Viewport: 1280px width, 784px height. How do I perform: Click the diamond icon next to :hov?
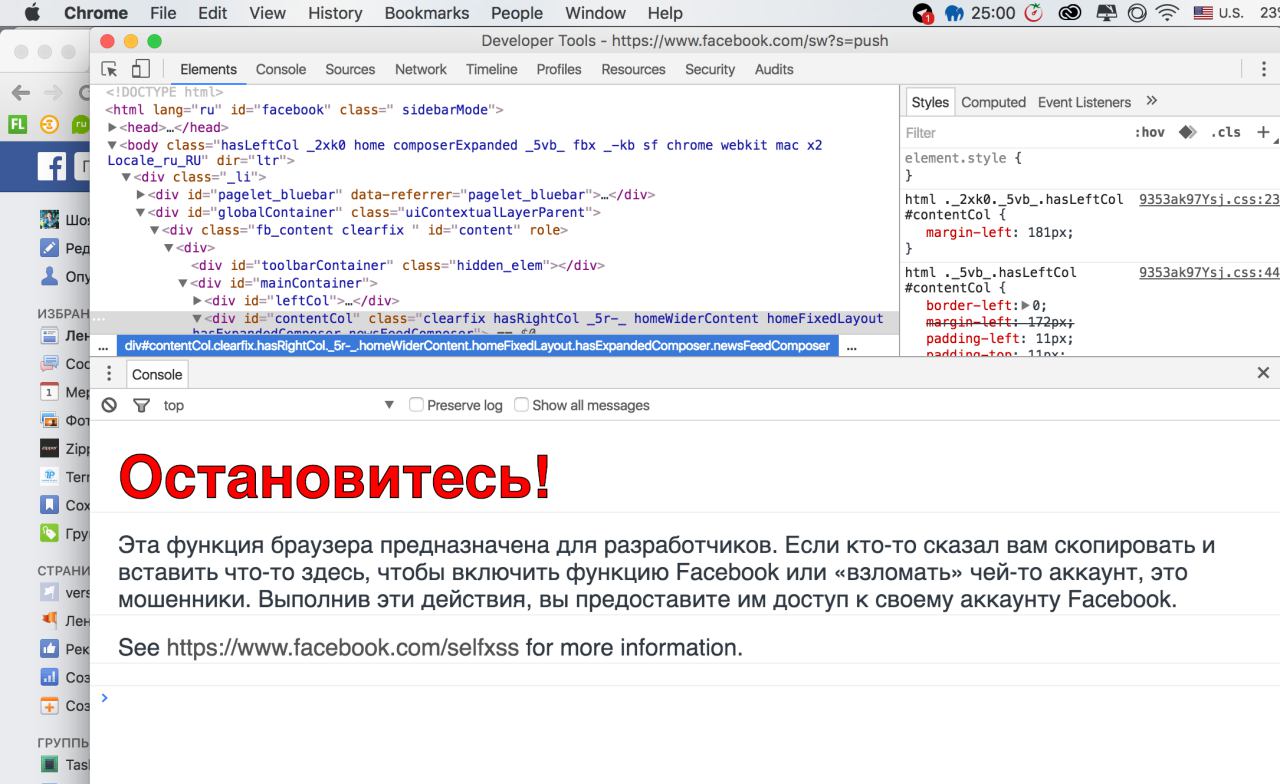pos(1187,132)
